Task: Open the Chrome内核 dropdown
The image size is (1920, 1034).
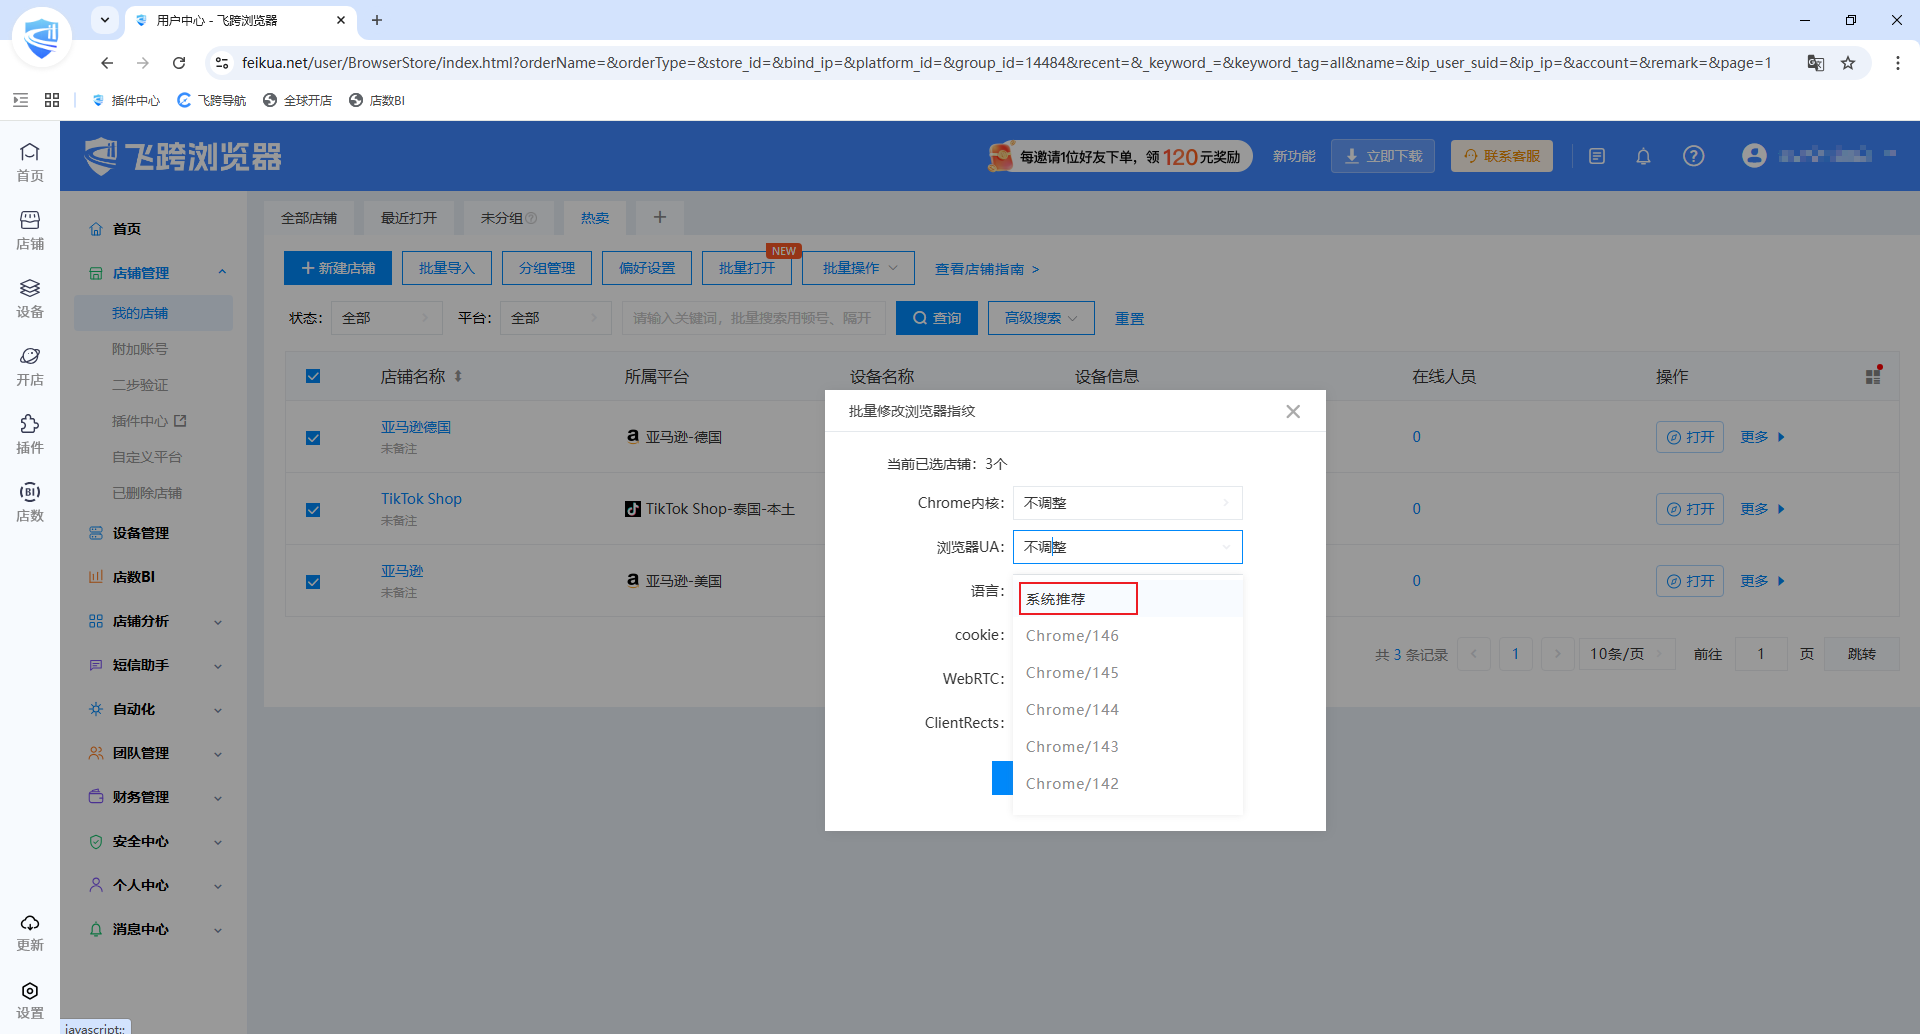Action: tap(1127, 503)
